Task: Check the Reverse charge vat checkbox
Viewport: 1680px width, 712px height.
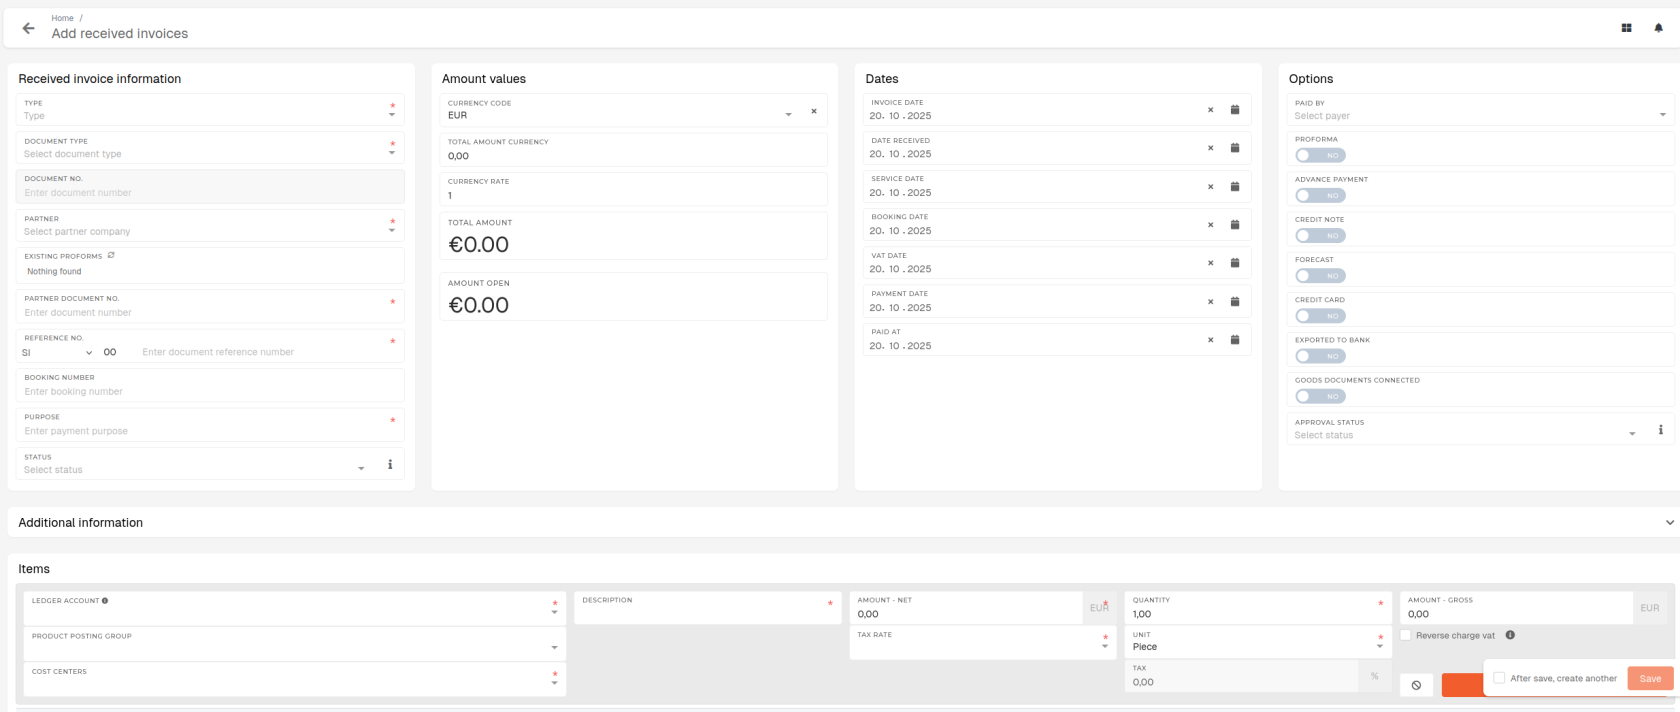Action: pos(1406,635)
